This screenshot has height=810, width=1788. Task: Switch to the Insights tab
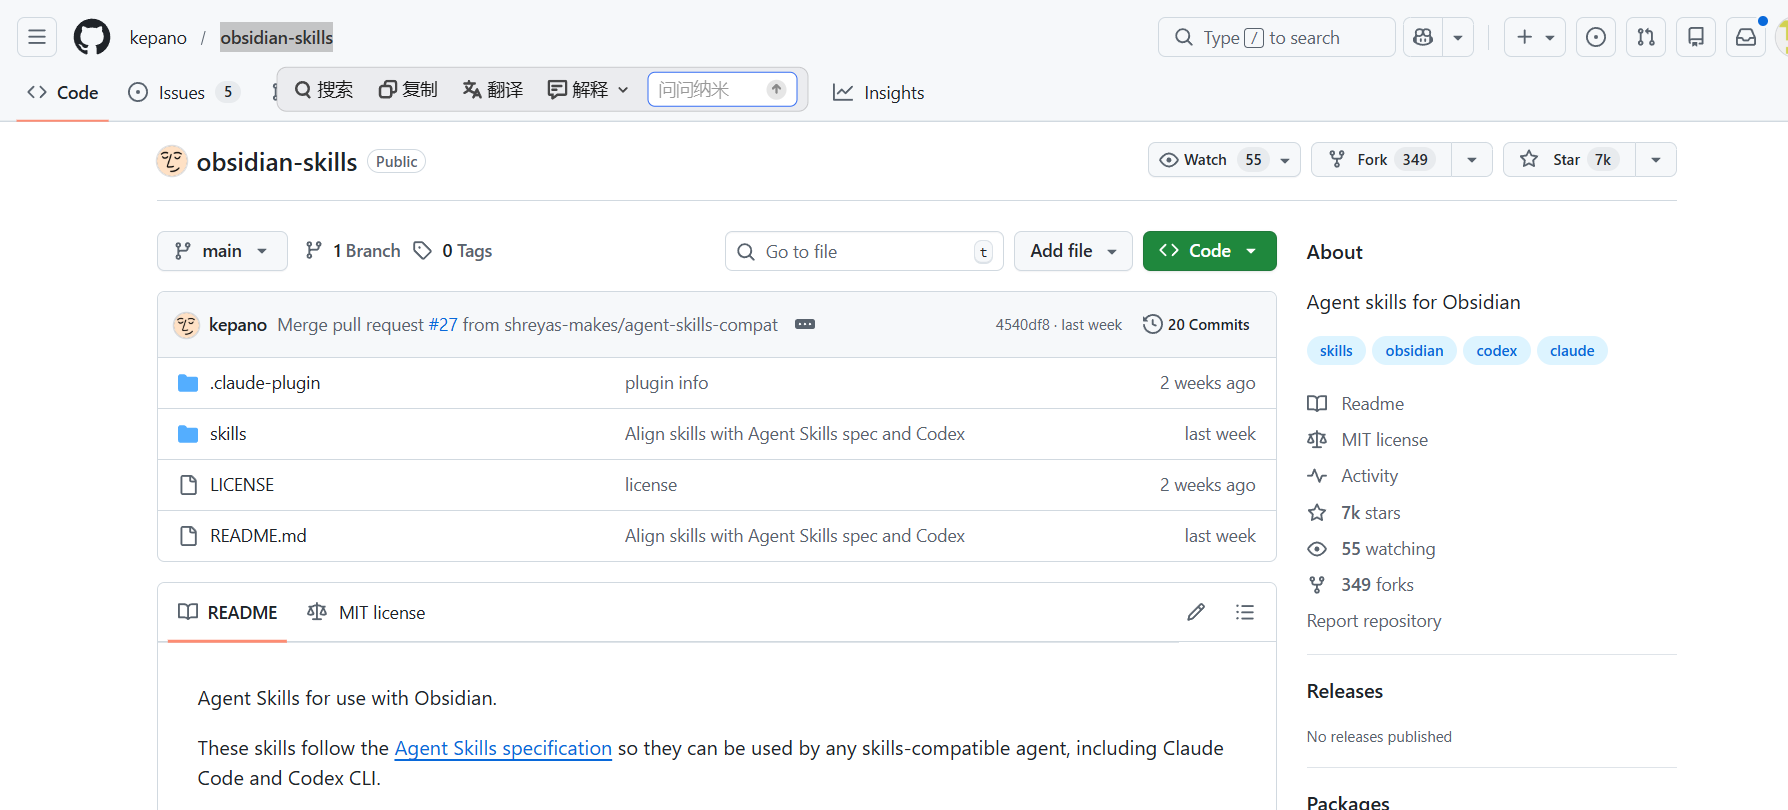click(879, 92)
